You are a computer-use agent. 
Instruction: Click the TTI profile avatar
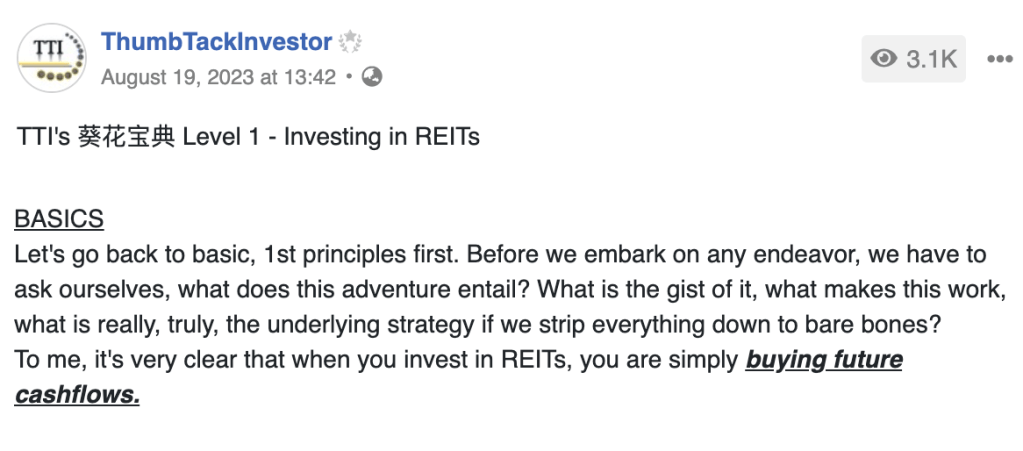click(x=50, y=59)
